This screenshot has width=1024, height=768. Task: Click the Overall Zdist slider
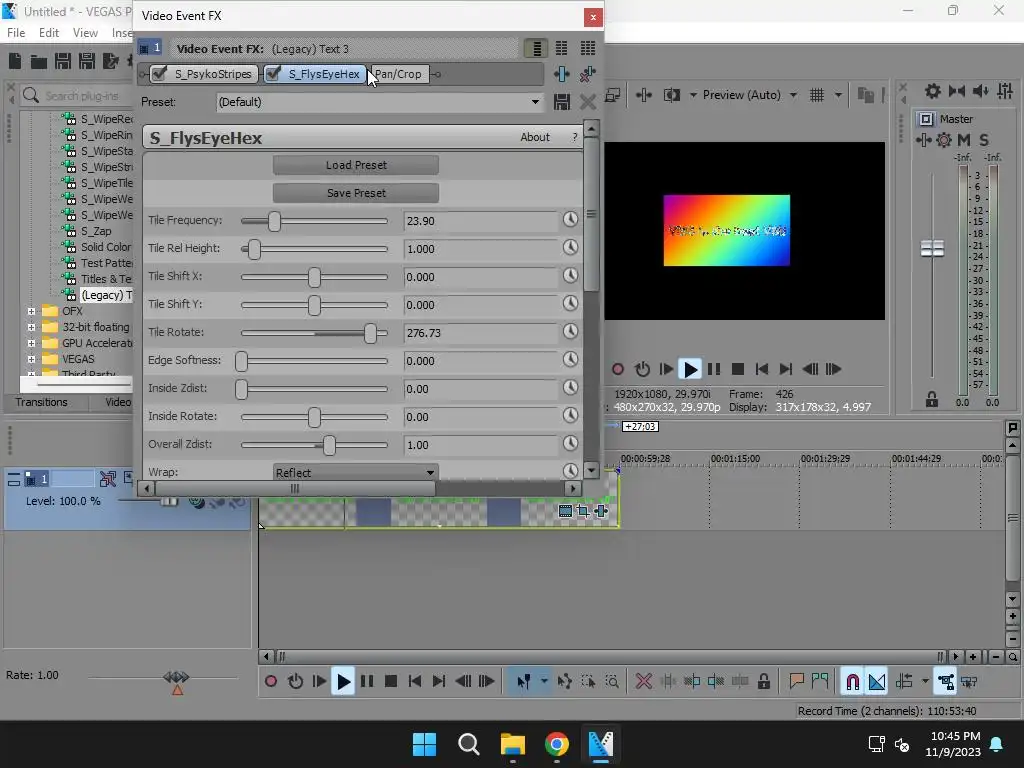coord(314,445)
